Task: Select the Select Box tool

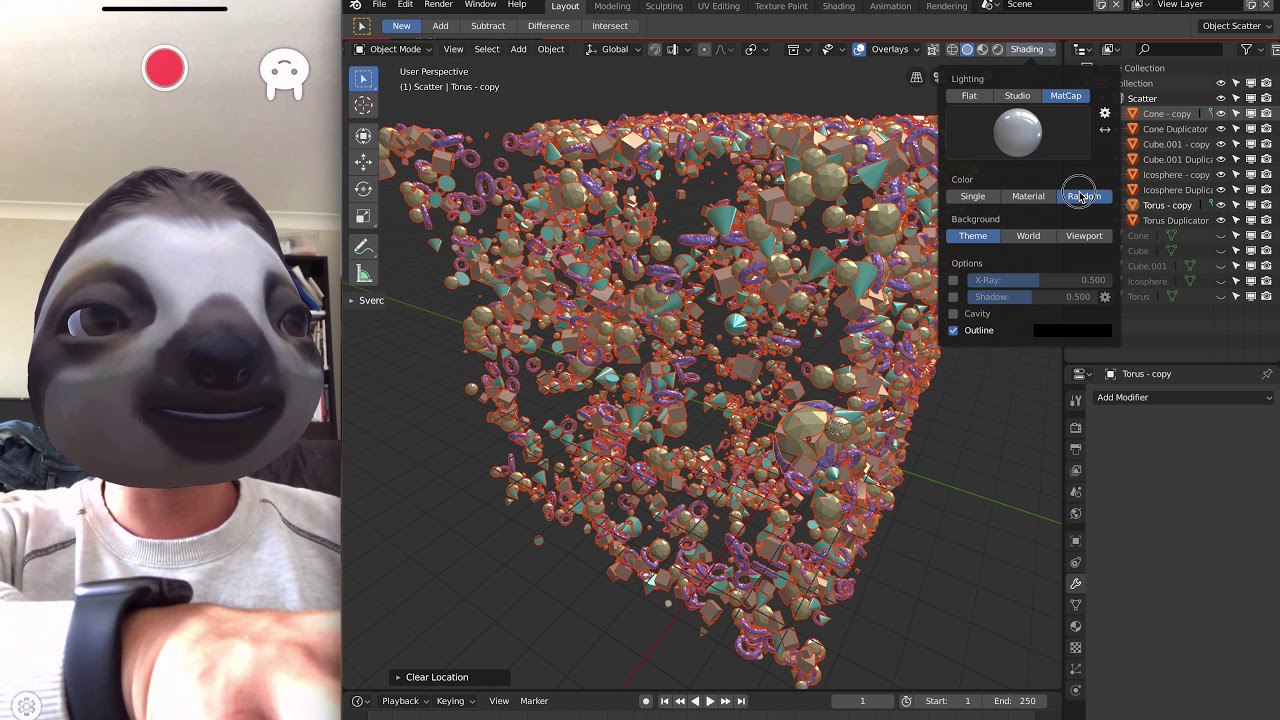Action: pyautogui.click(x=363, y=79)
